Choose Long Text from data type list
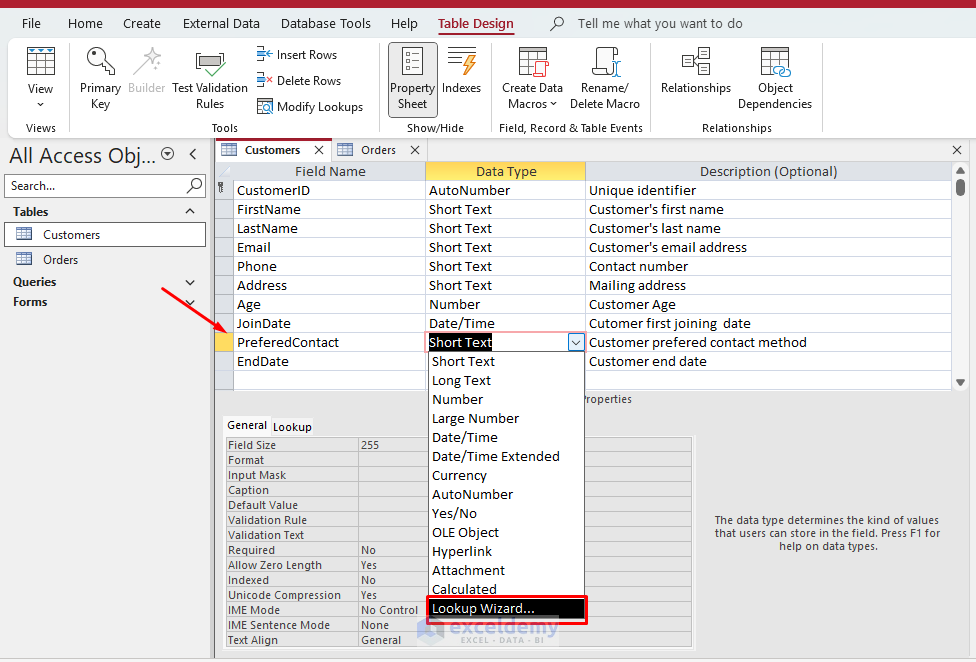Viewport: 976px width, 662px height. click(x=507, y=380)
